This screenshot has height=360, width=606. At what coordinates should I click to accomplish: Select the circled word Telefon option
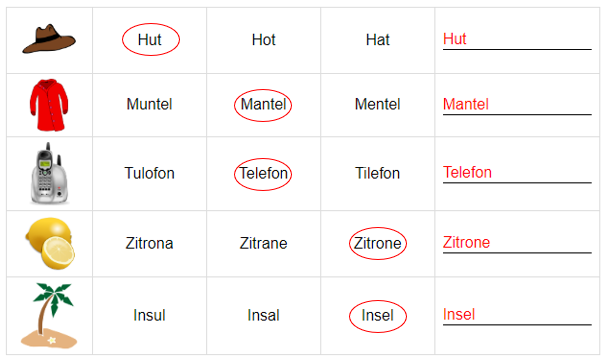[263, 174]
